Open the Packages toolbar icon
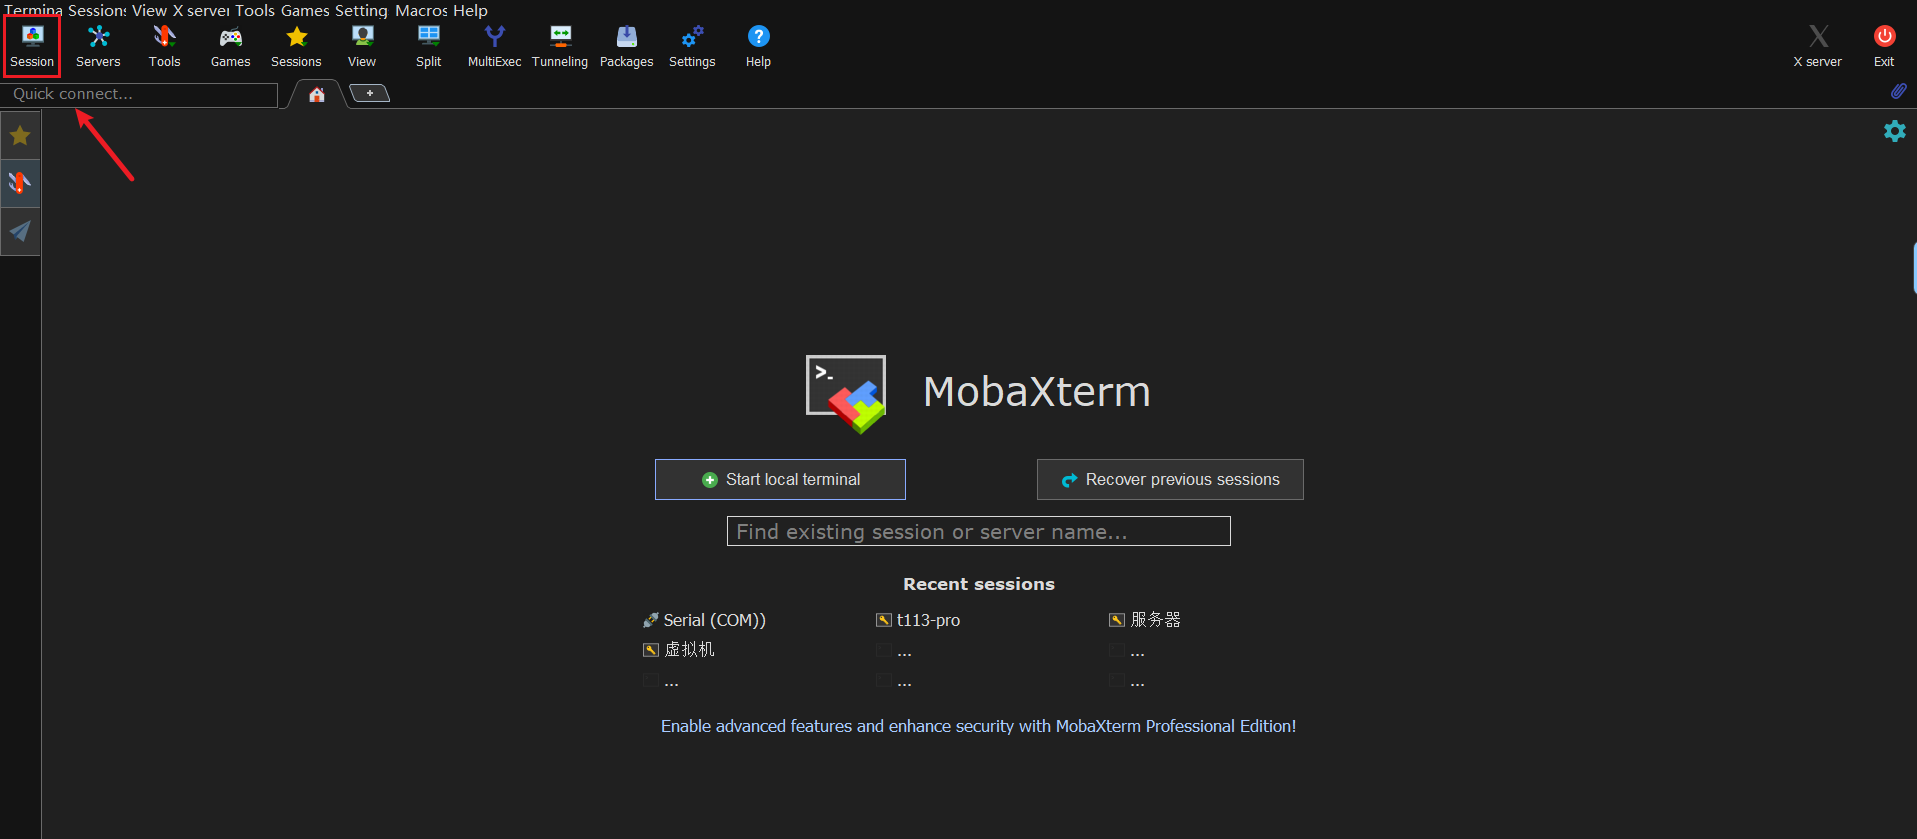 [x=626, y=46]
